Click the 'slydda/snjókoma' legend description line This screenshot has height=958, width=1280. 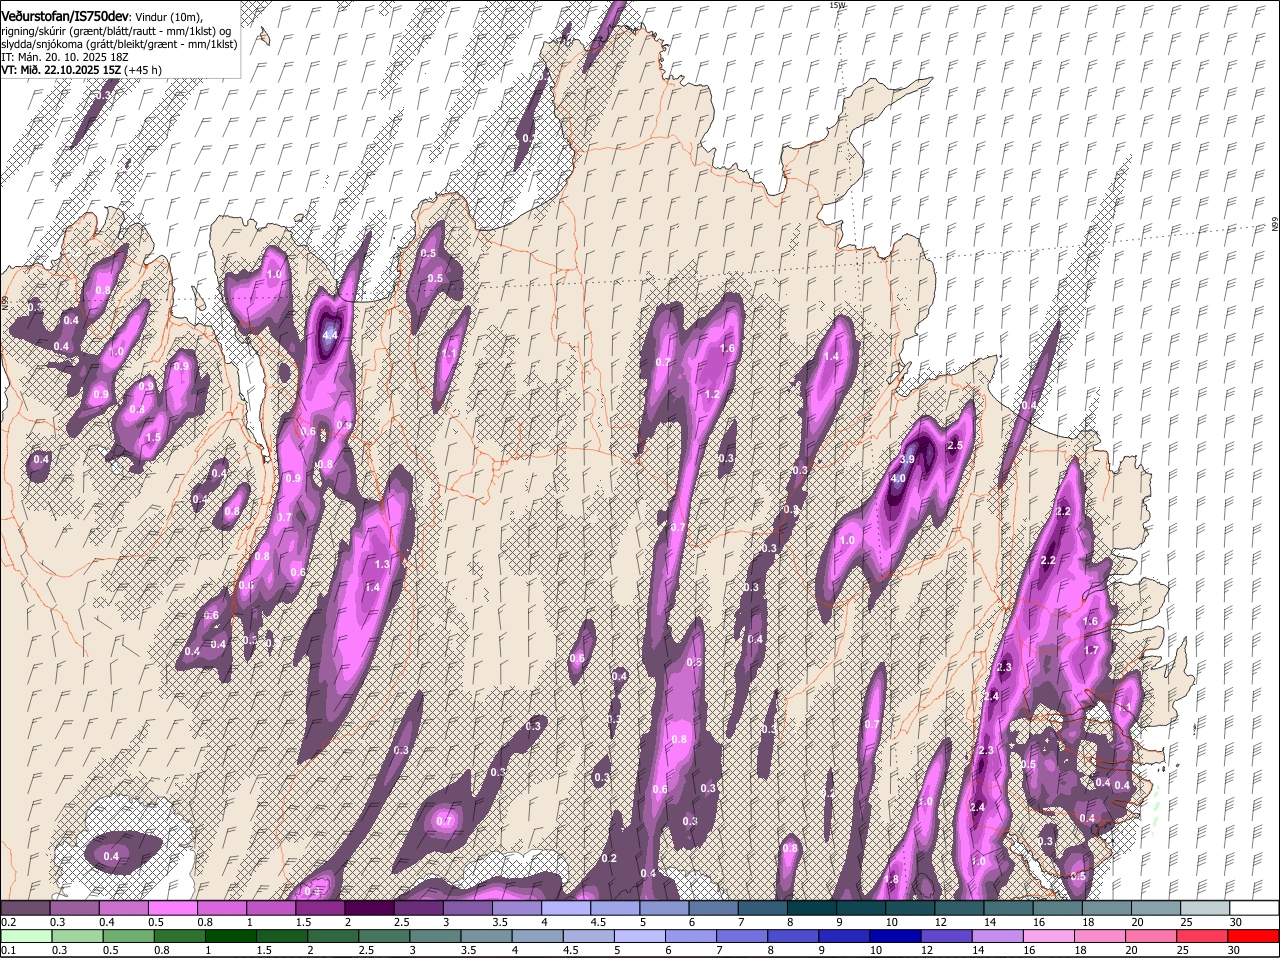[x=118, y=44]
